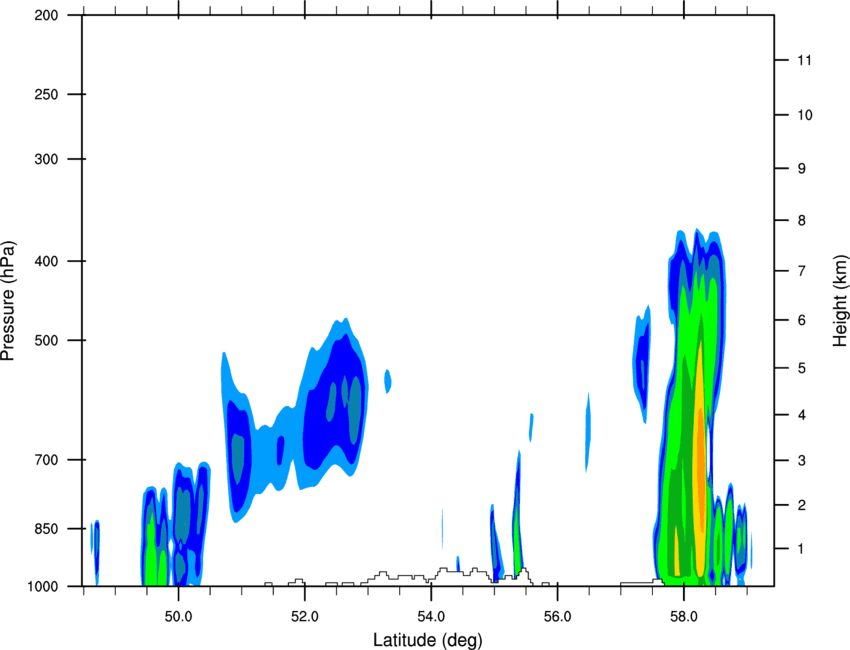This screenshot has width=850, height=650.
Task: Select the 1000 pressure tick label
Action: coord(42,586)
